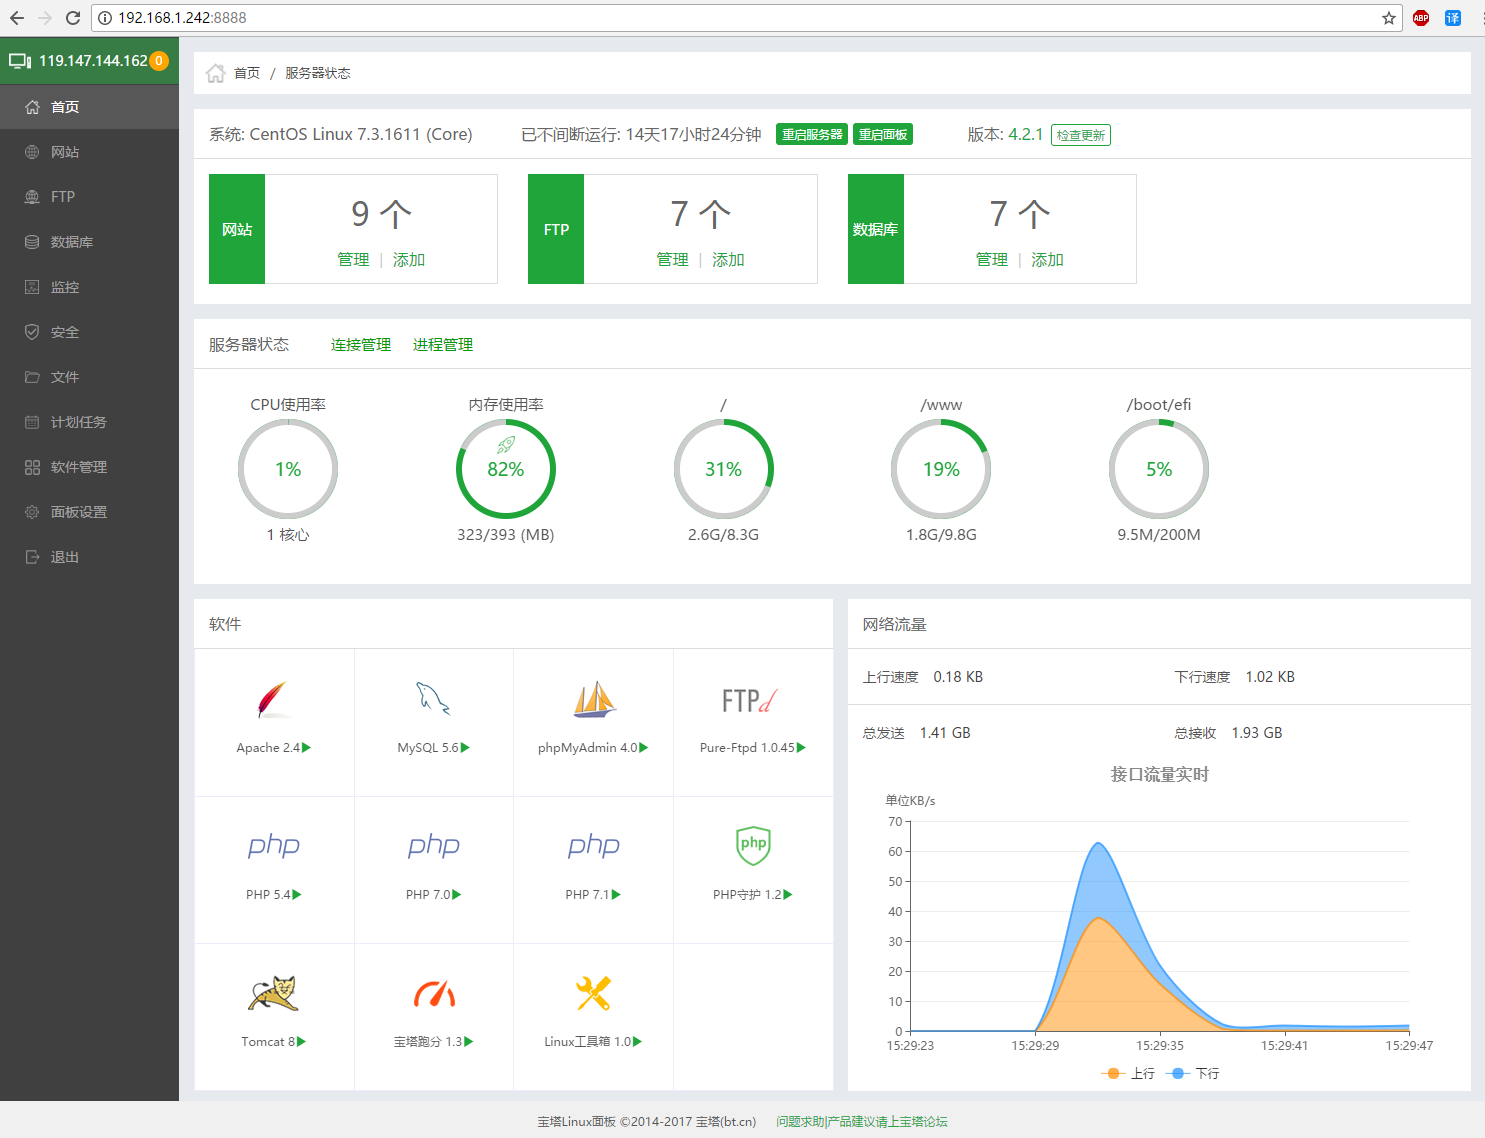This screenshot has height=1138, width=1485.
Task: Open the phpMyAdmin sailboat icon
Action: click(593, 700)
